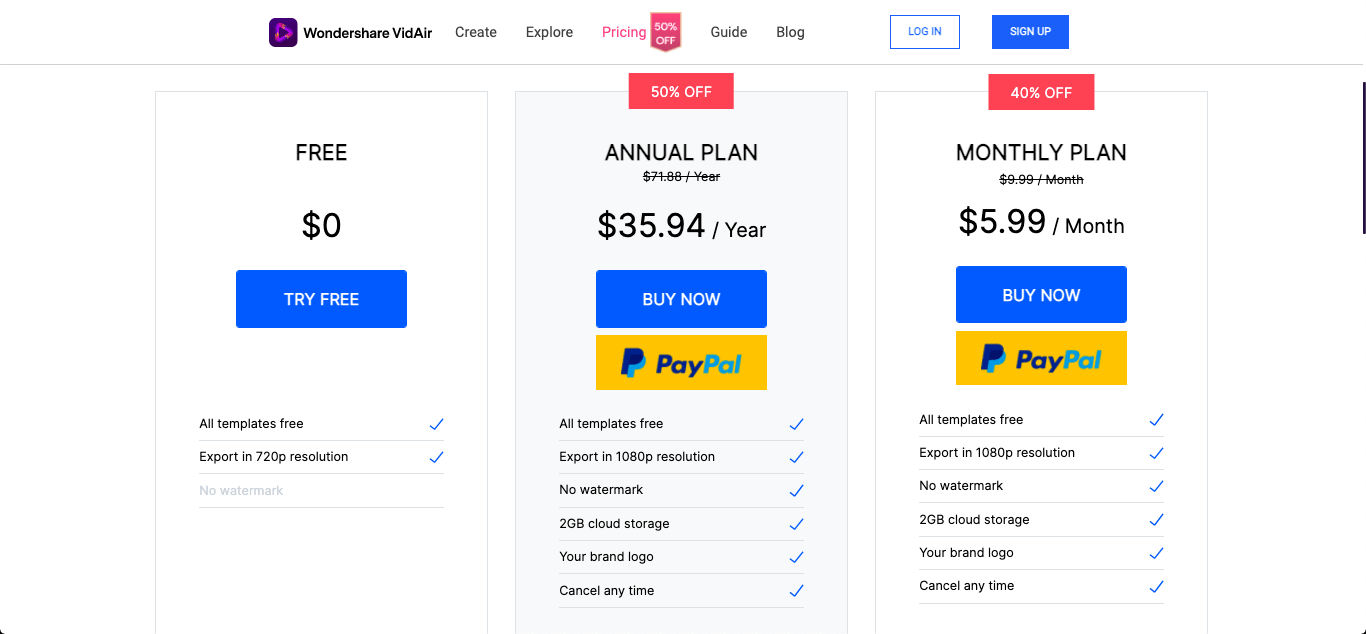The image size is (1366, 634).
Task: Open the Create menu item
Action: click(476, 32)
